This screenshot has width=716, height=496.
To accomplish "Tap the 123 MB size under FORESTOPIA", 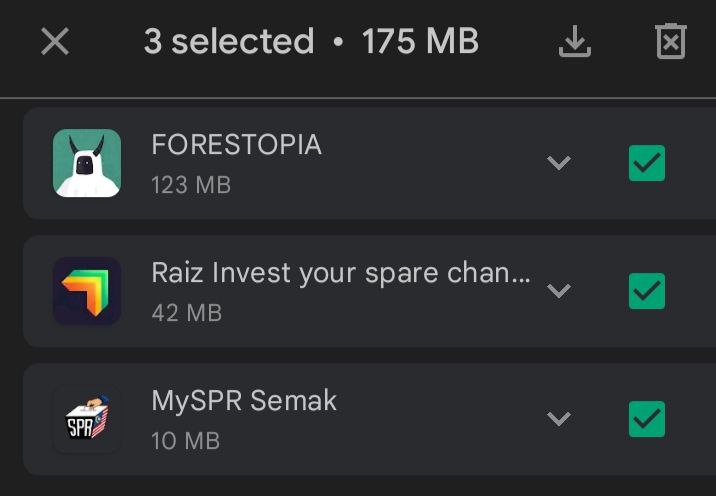I will tap(190, 185).
